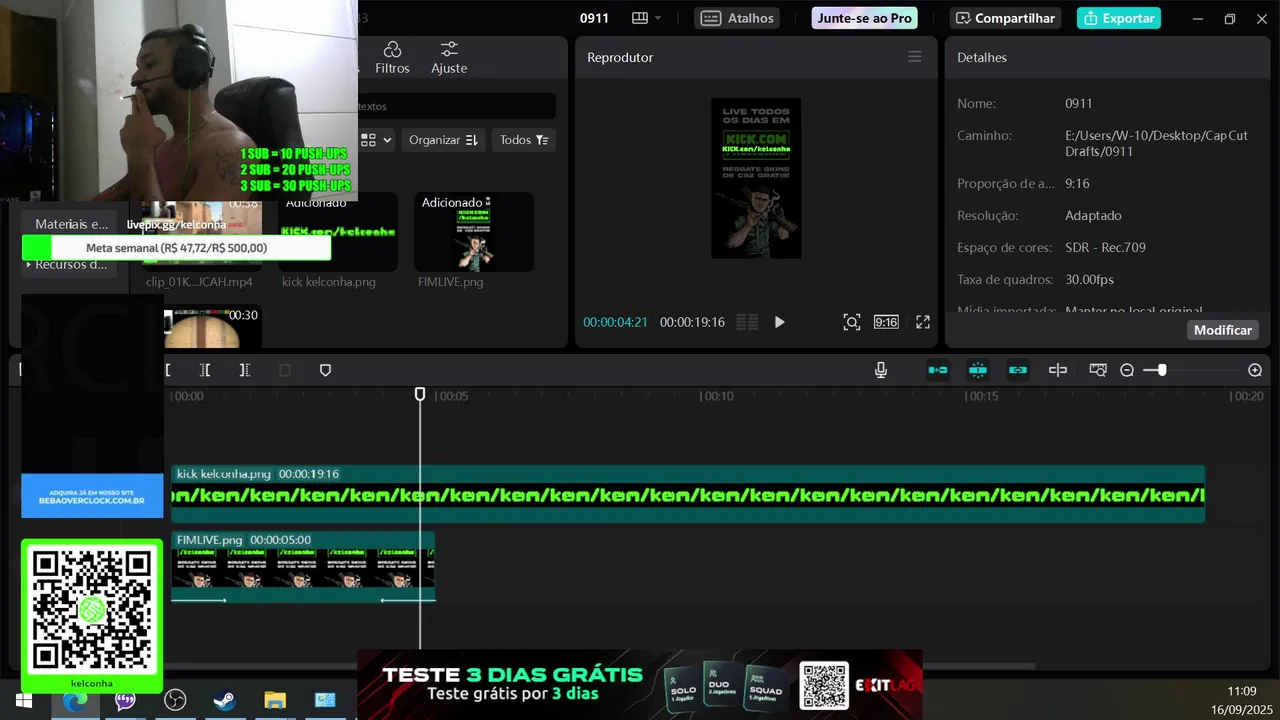Viewport: 1280px width, 720px height.
Task: Open the grid view mode dropdown
Action: coord(376,140)
